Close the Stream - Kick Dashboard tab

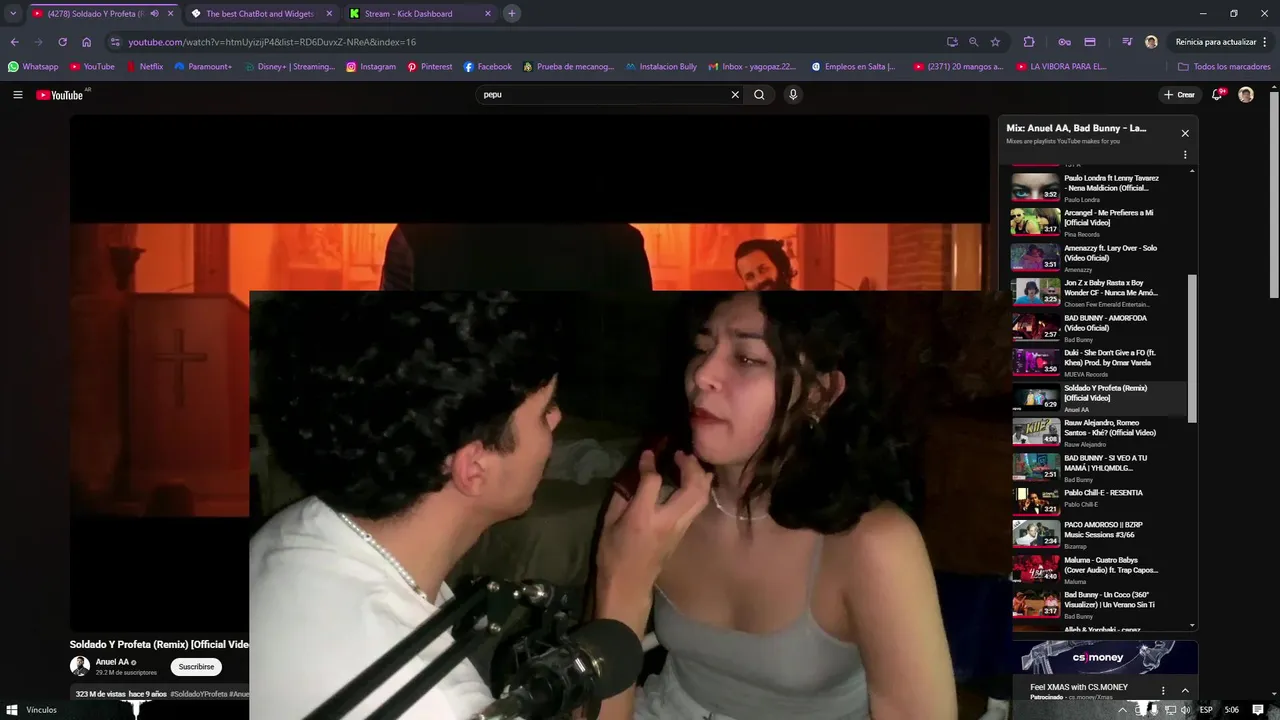point(488,14)
